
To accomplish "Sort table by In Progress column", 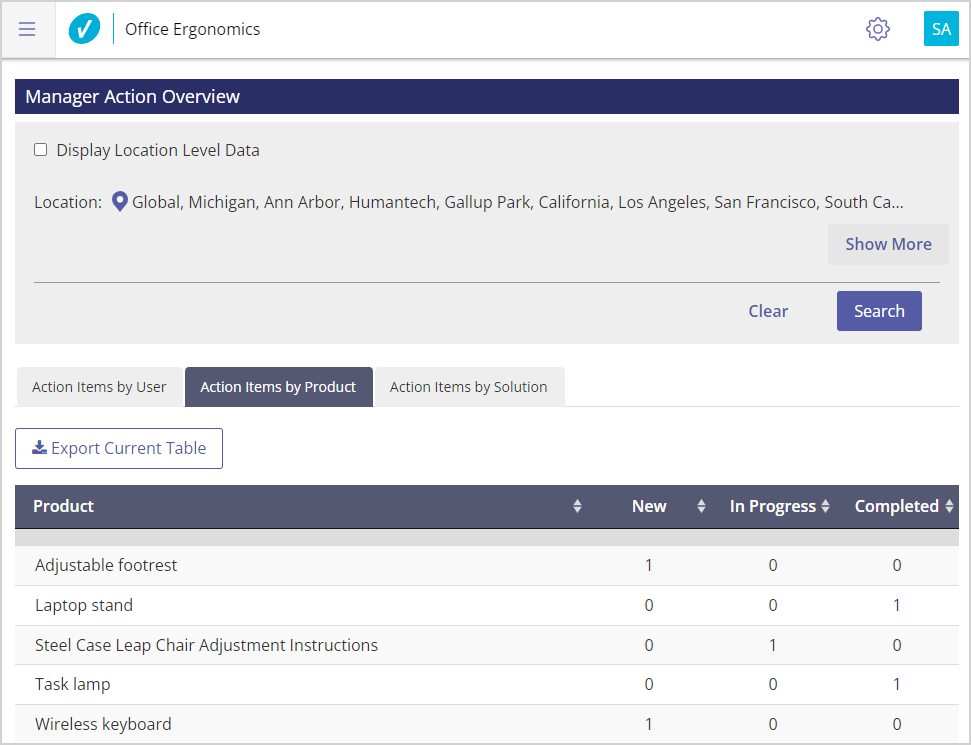I will (825, 507).
